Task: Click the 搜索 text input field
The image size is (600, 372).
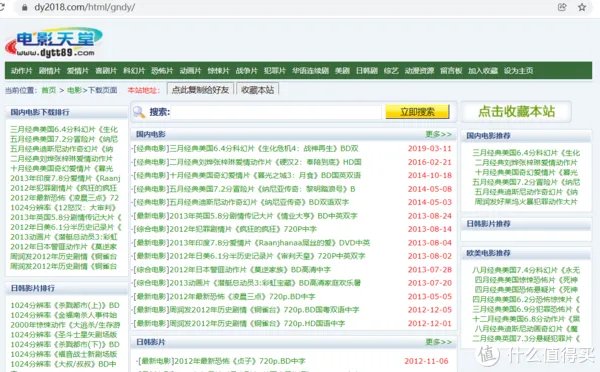Action: 276,112
